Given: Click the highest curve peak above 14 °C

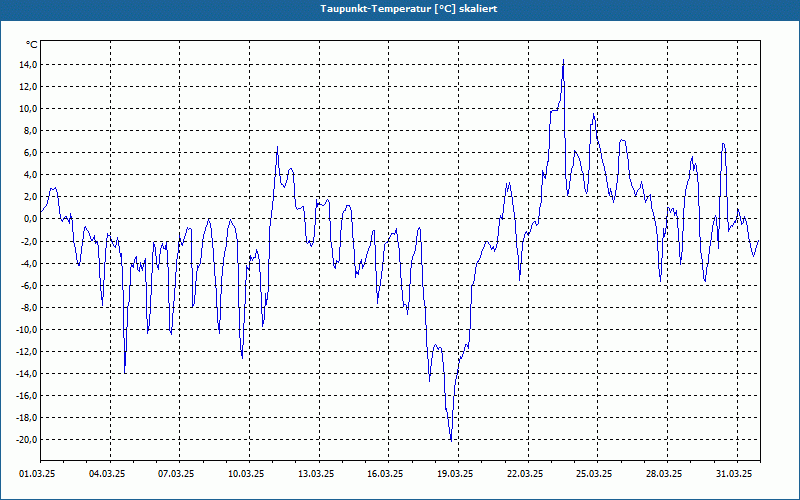Looking at the screenshot, I should click(563, 60).
